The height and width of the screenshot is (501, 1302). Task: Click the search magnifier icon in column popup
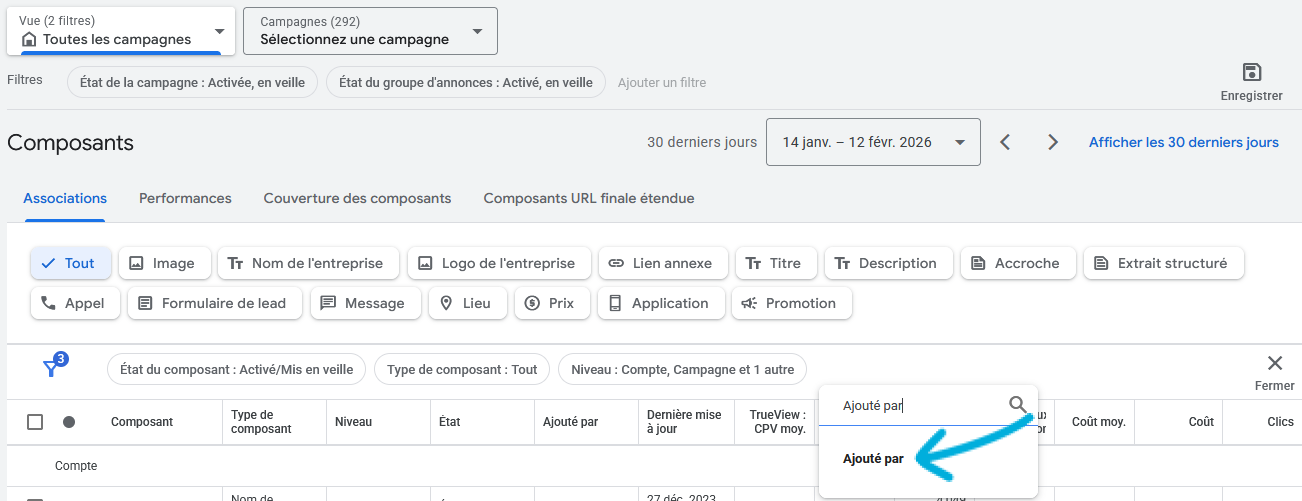pos(1017,405)
